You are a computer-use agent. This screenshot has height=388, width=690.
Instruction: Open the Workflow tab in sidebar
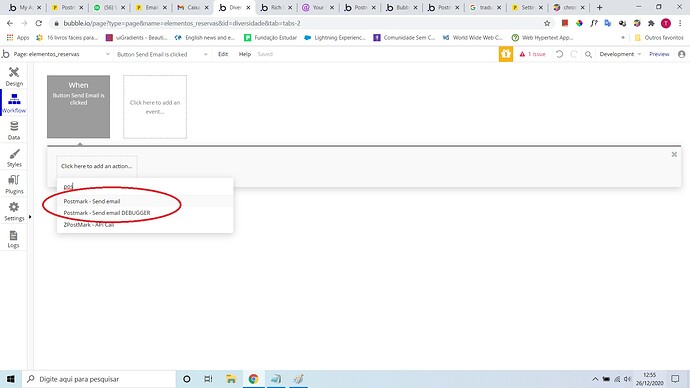click(x=14, y=103)
